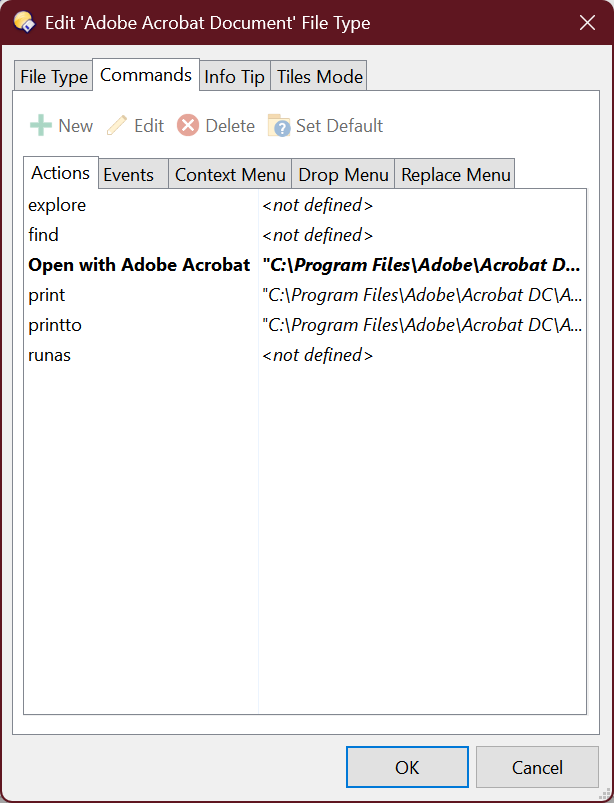Select the printto action row
This screenshot has height=803, width=614.
click(x=305, y=325)
